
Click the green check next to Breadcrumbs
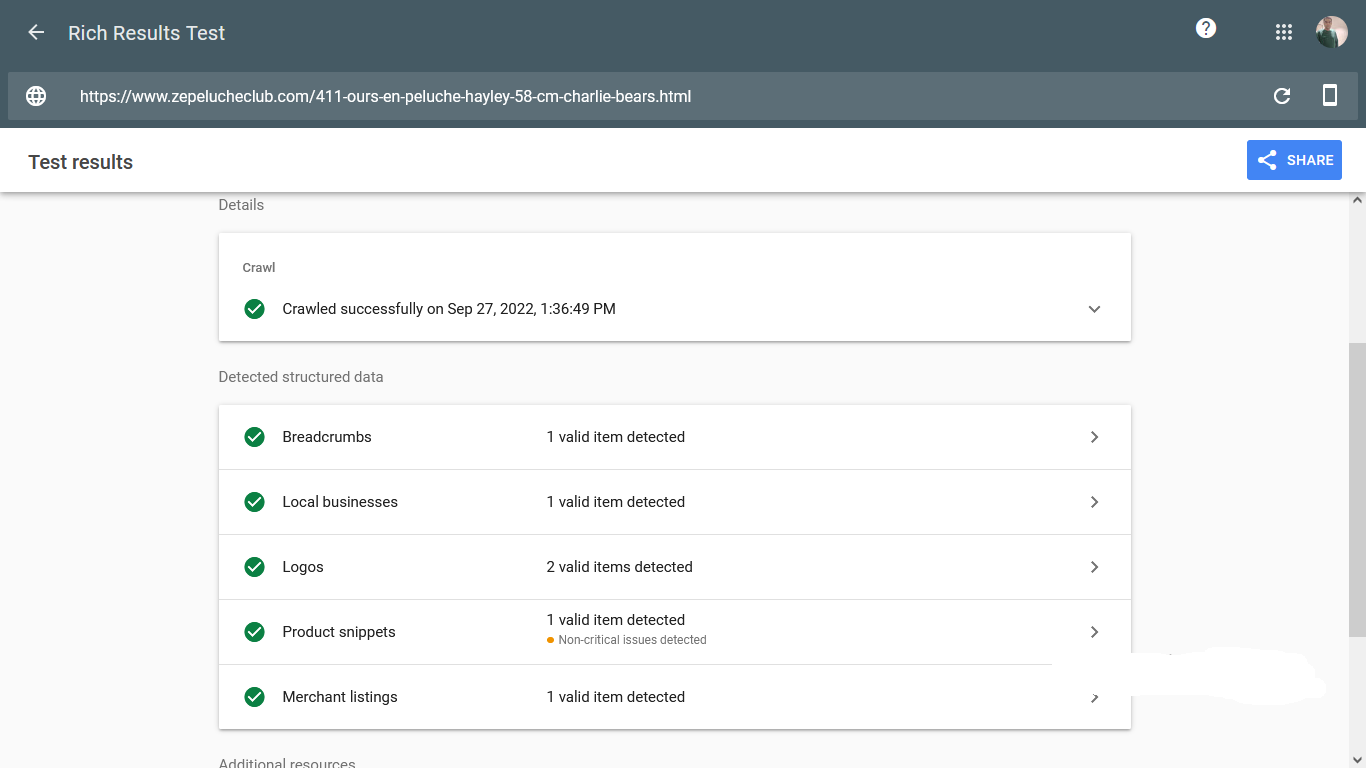[x=255, y=437]
